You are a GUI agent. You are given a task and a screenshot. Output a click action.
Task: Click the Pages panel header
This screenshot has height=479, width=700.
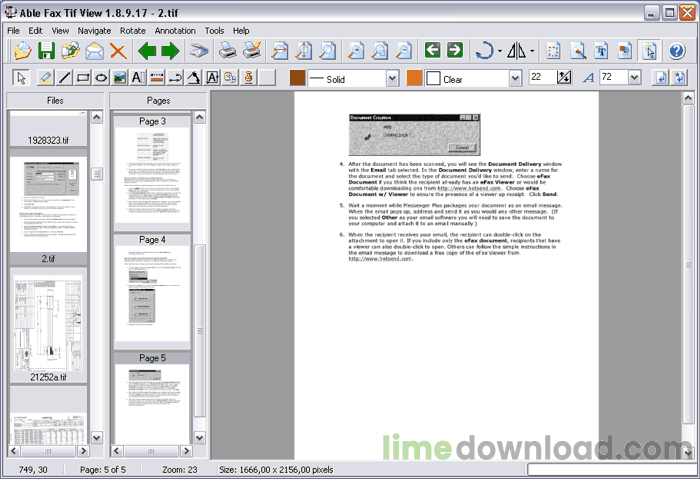[158, 101]
